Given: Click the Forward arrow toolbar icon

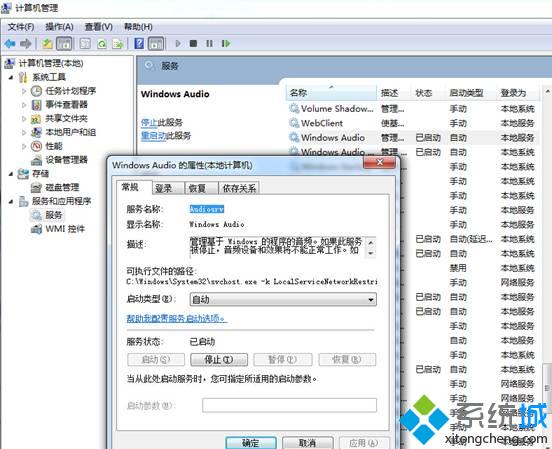Looking at the screenshot, I should (26, 44).
